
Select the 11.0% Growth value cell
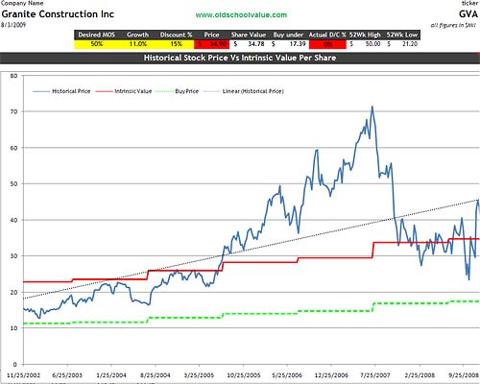(x=138, y=44)
